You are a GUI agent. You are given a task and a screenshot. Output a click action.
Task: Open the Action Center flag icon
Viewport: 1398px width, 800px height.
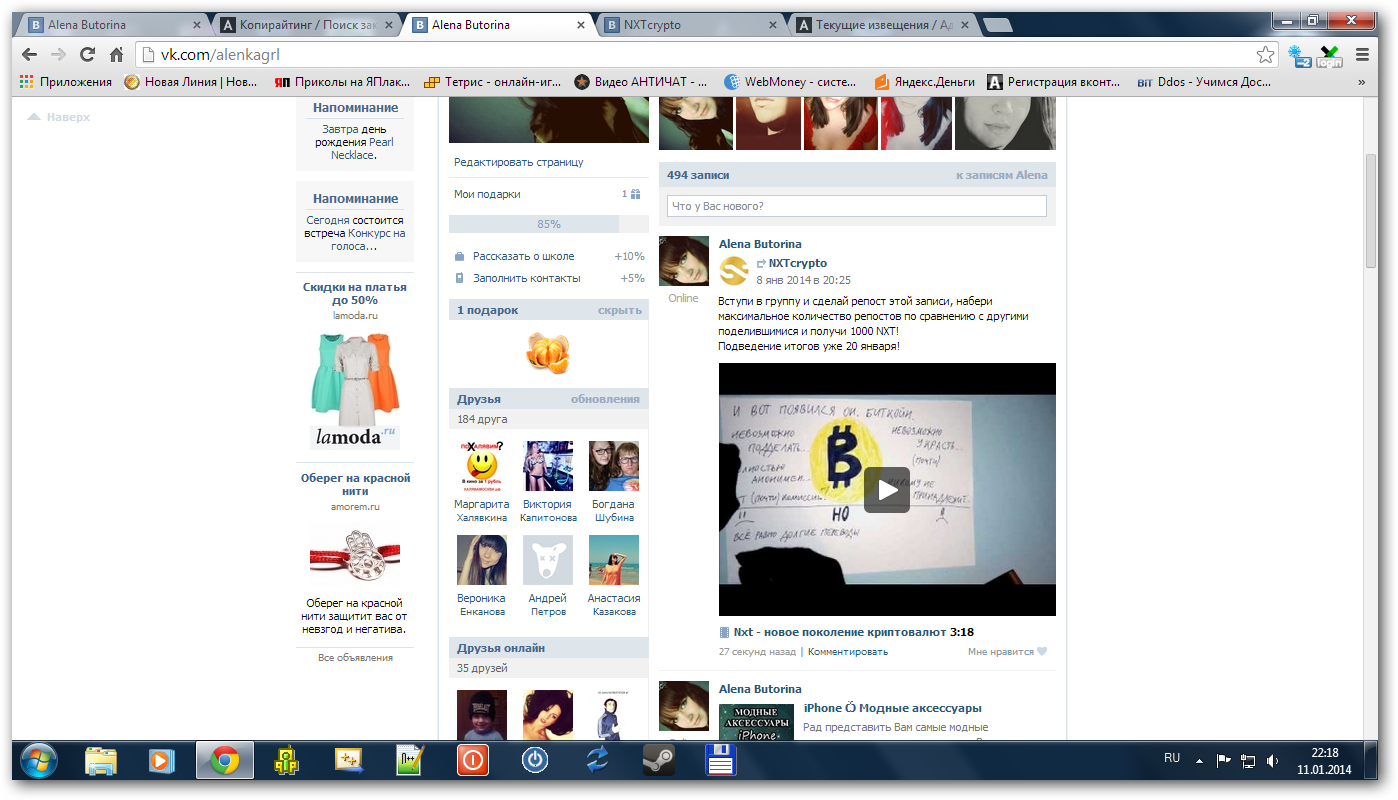click(1223, 761)
